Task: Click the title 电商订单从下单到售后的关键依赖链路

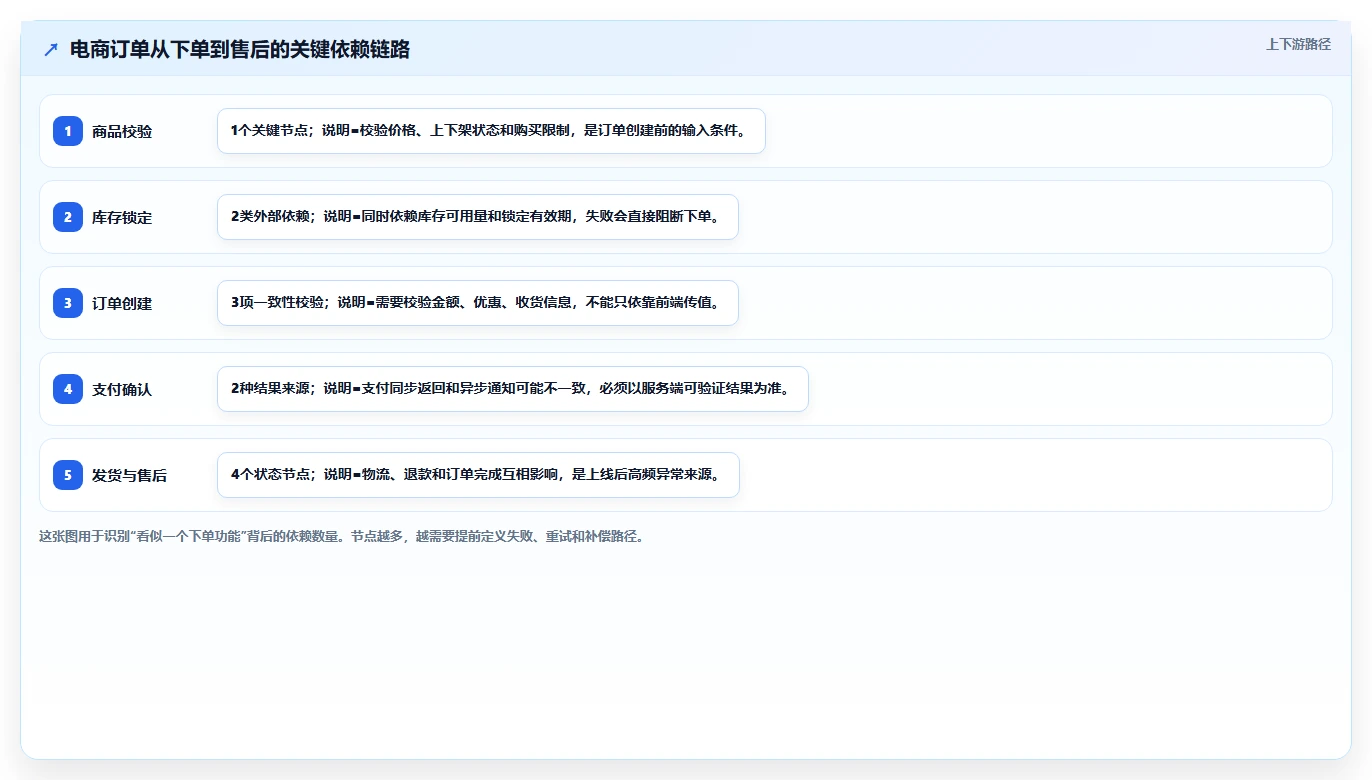Action: [240, 49]
